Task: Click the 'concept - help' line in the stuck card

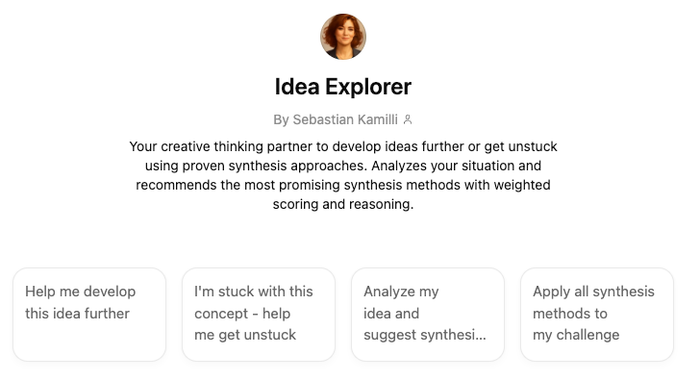Action: click(x=242, y=313)
